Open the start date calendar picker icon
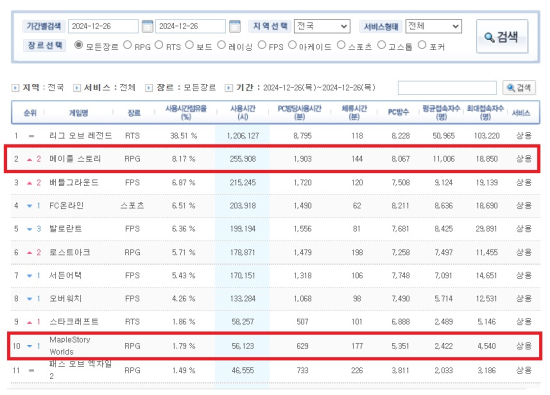This screenshot has width=550, height=395. point(148,26)
